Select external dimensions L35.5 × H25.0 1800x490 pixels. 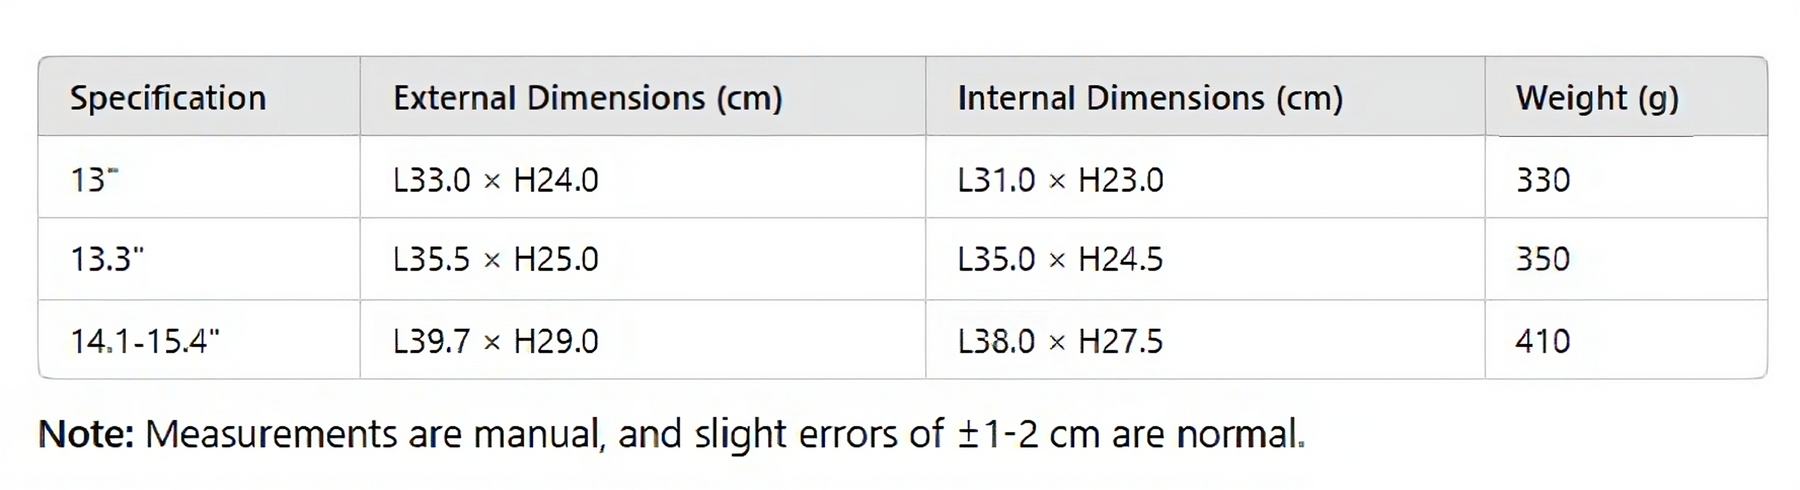(x=496, y=260)
